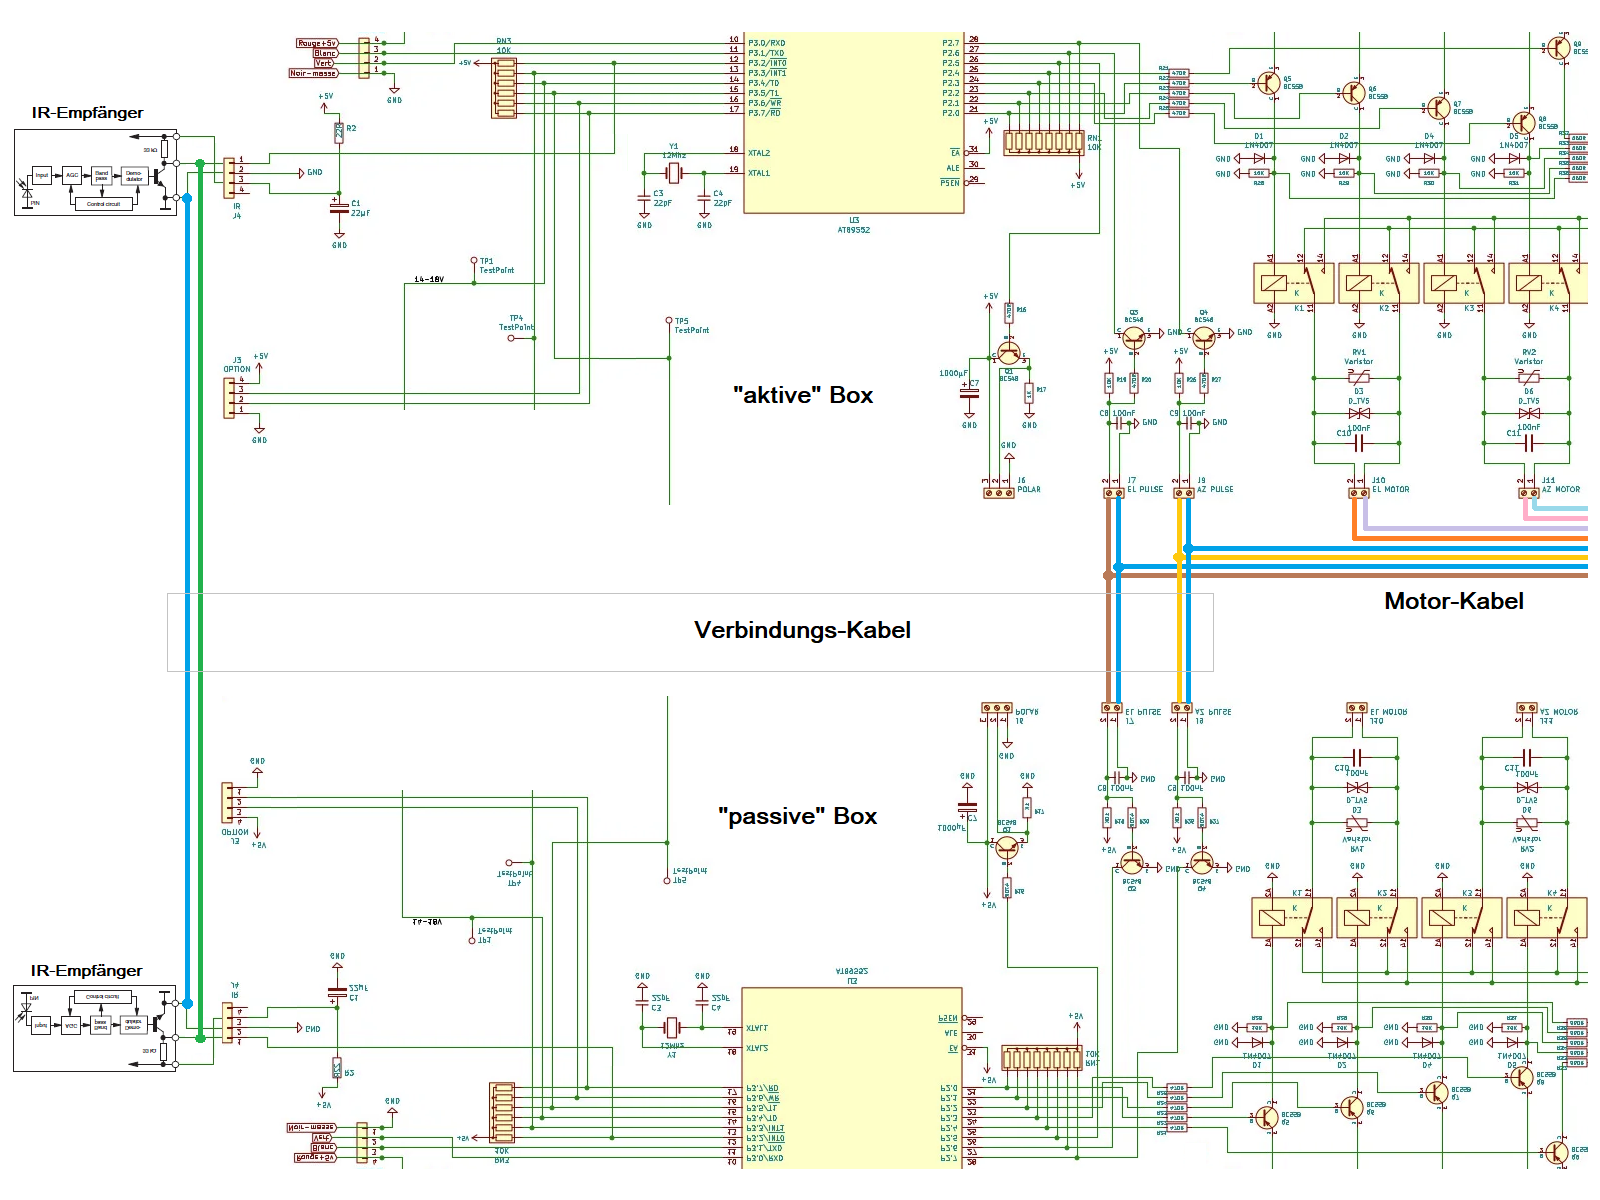Click the TP1 TestPoint in the aktive Box
This screenshot has height=1200, width=1600.
pos(473,261)
